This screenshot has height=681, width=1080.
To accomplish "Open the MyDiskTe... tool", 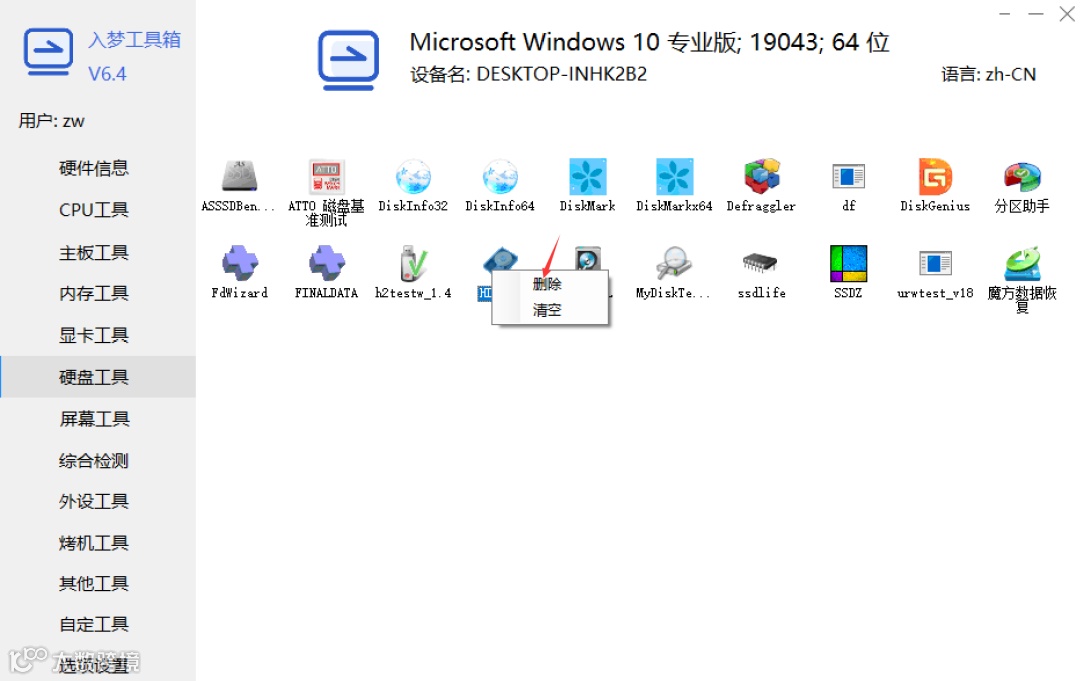I will pyautogui.click(x=674, y=263).
